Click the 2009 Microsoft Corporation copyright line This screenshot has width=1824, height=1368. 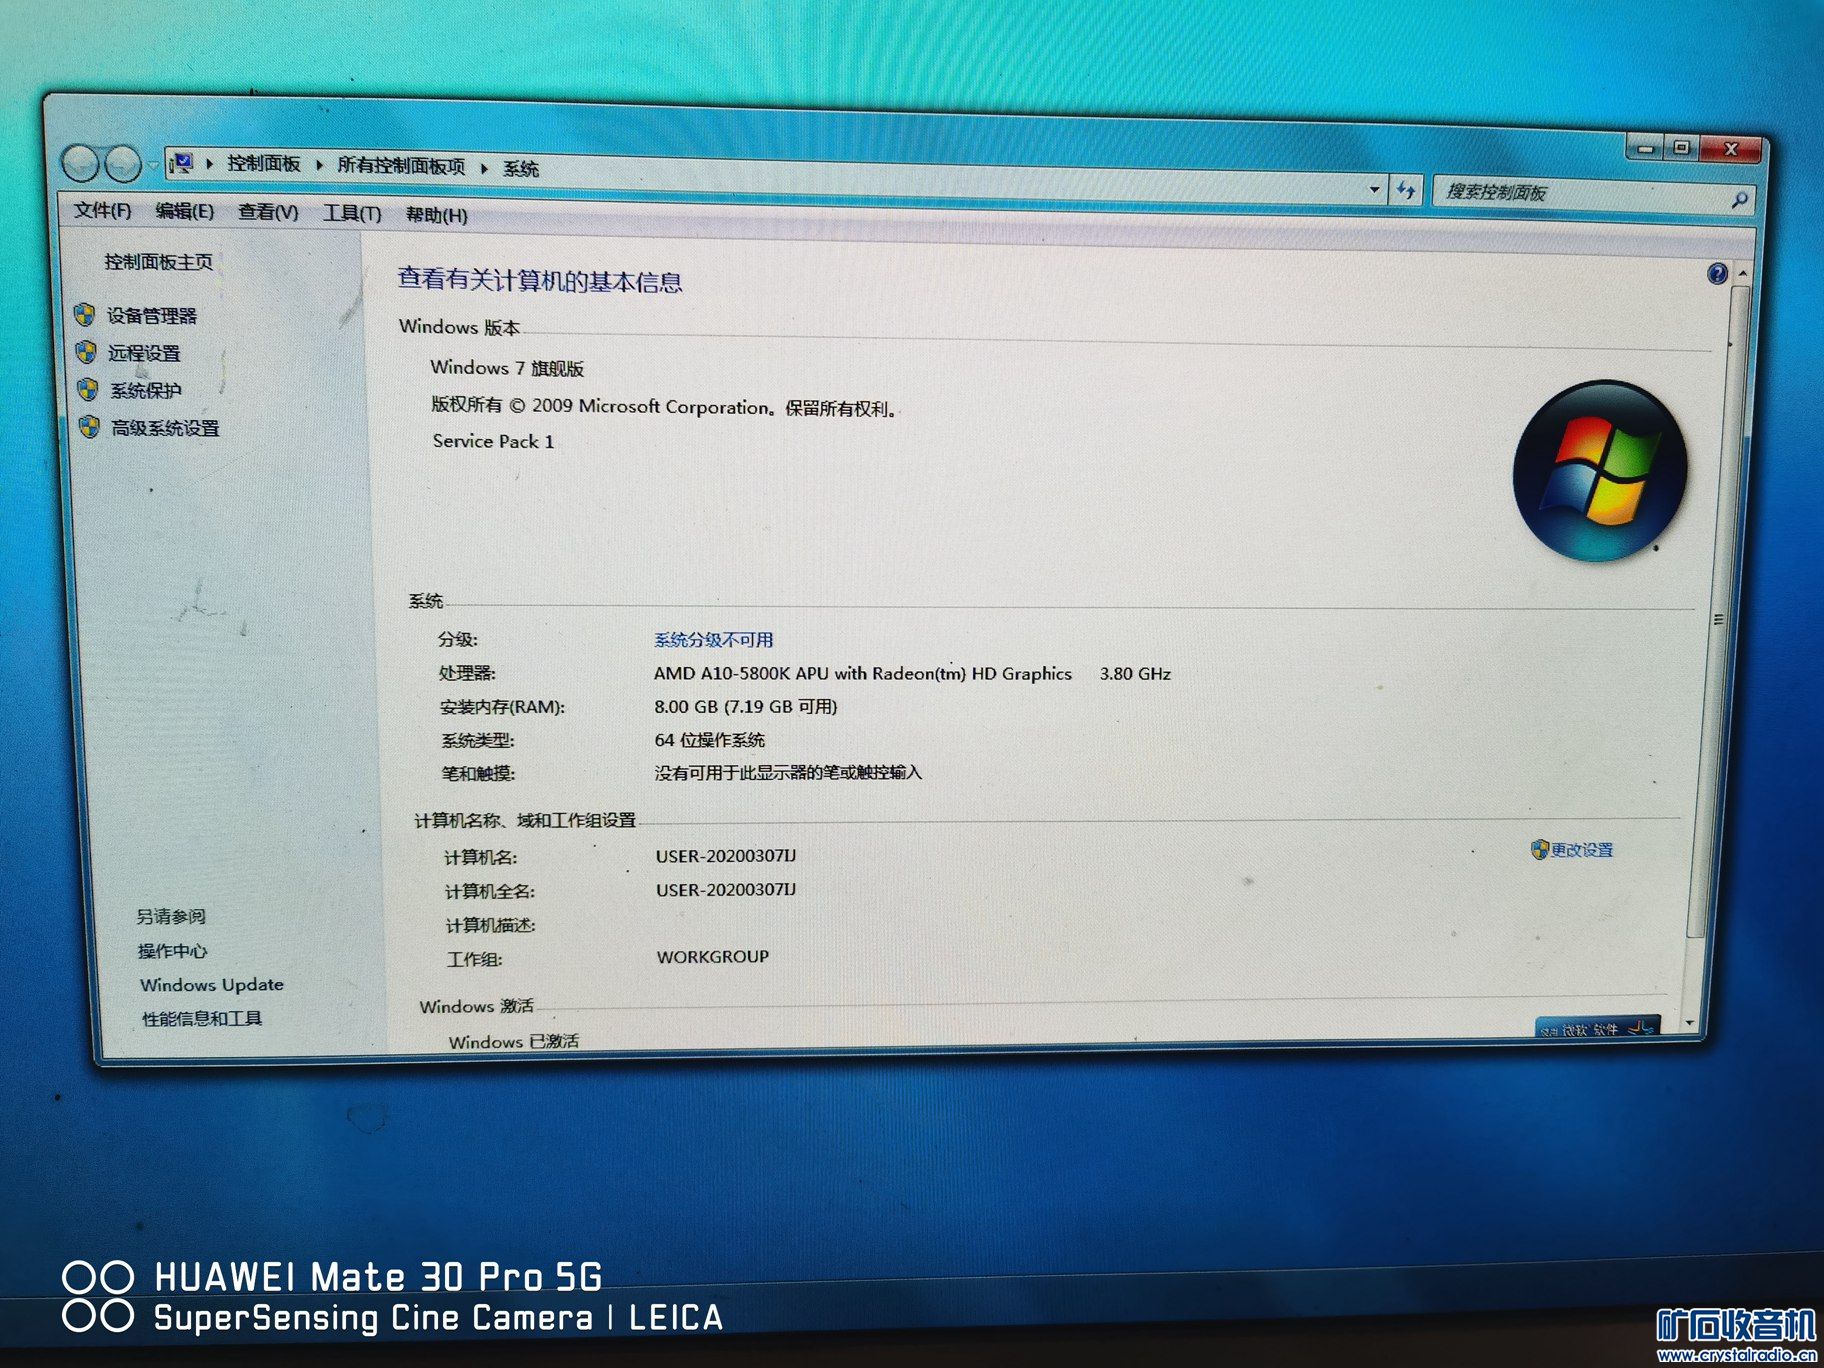pyautogui.click(x=665, y=407)
